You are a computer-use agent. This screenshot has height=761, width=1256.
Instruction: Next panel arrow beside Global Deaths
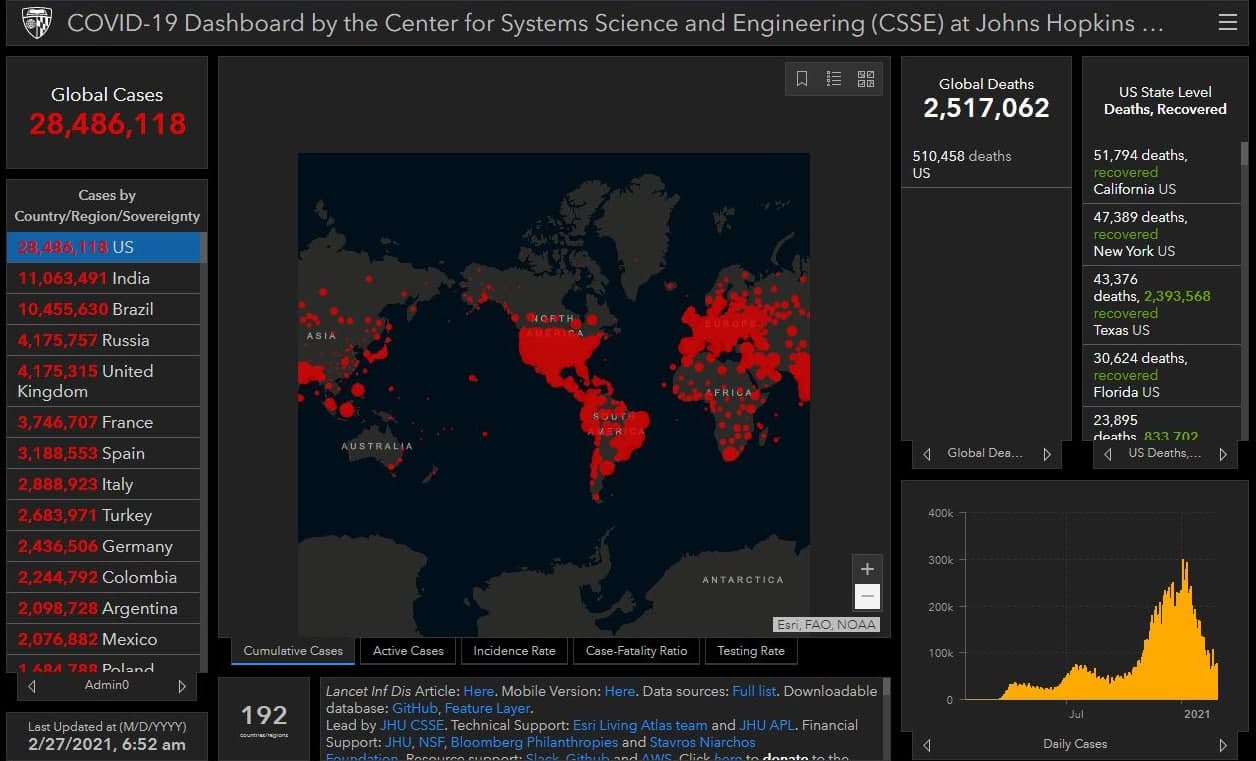tap(1047, 454)
